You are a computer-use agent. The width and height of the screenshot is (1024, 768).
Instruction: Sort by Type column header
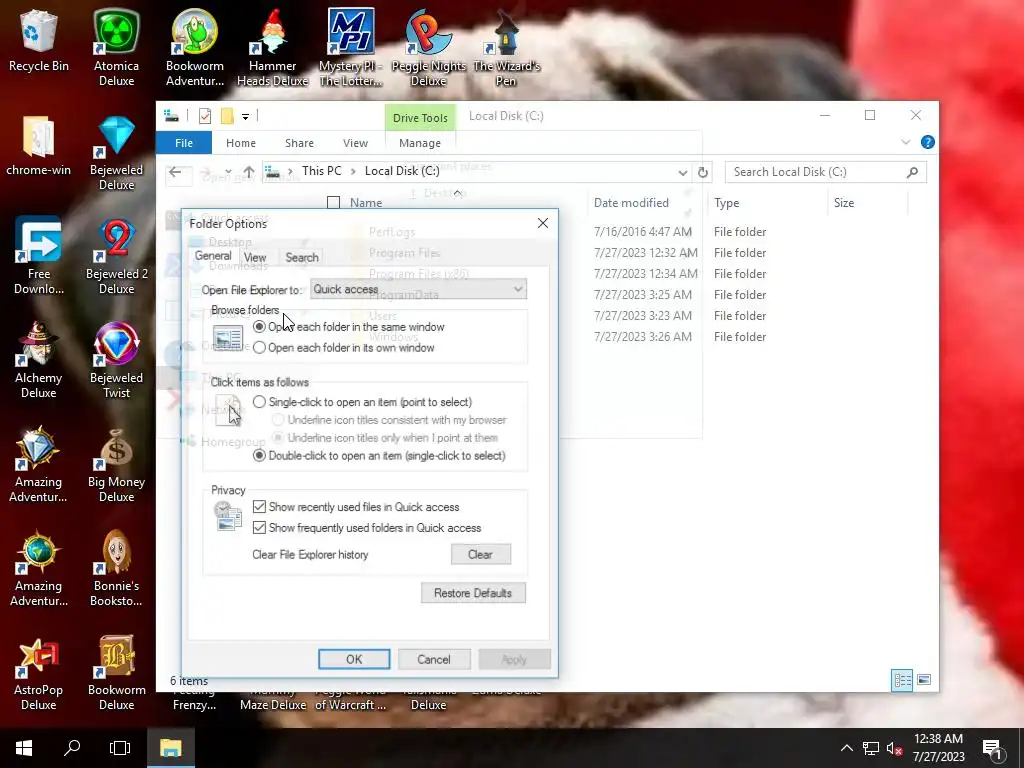(x=726, y=202)
